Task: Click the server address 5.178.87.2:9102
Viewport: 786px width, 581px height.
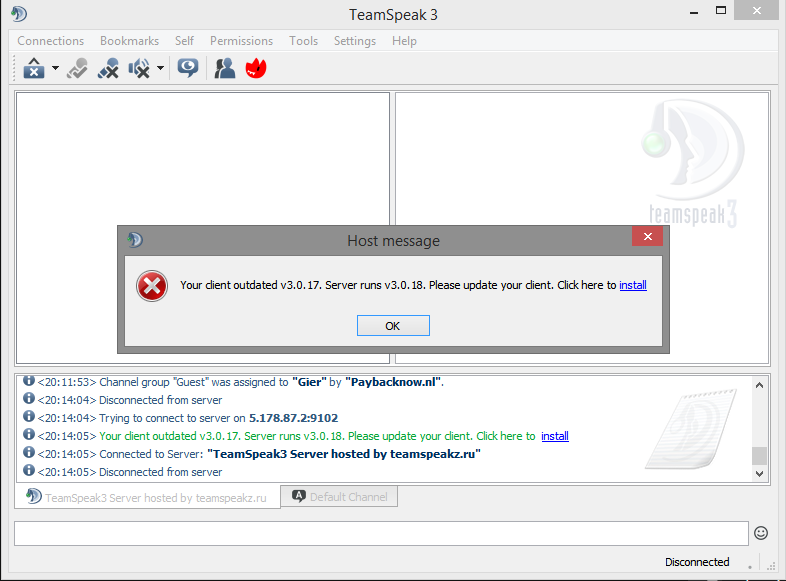Action: point(293,418)
